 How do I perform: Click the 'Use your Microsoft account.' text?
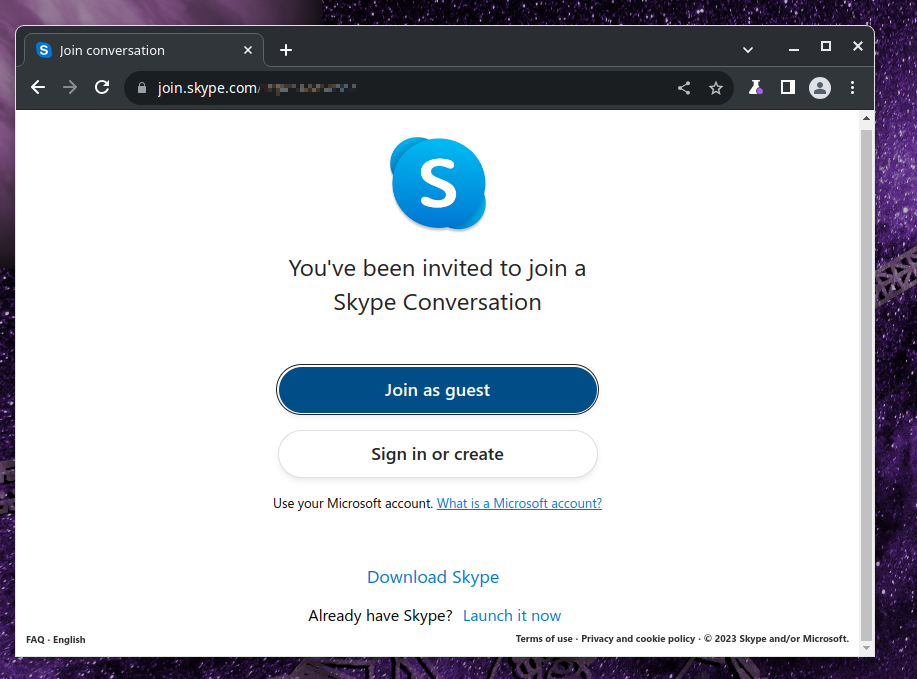353,504
